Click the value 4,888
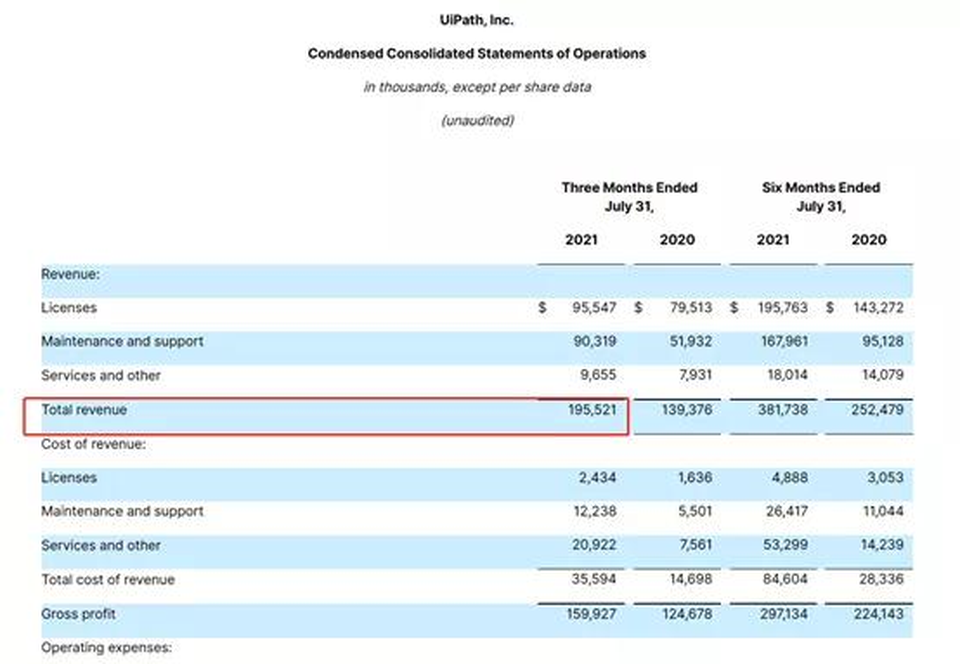Viewport: 960px width, 664px height. point(790,477)
